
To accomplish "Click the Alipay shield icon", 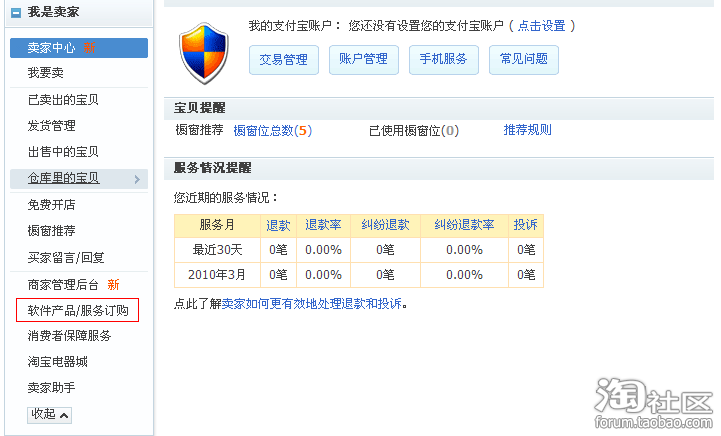I will coord(204,53).
